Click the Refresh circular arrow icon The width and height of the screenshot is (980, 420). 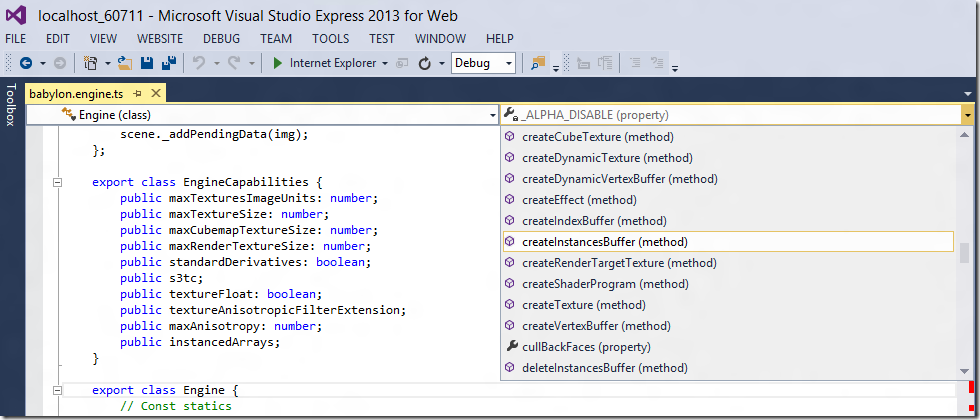click(x=425, y=63)
